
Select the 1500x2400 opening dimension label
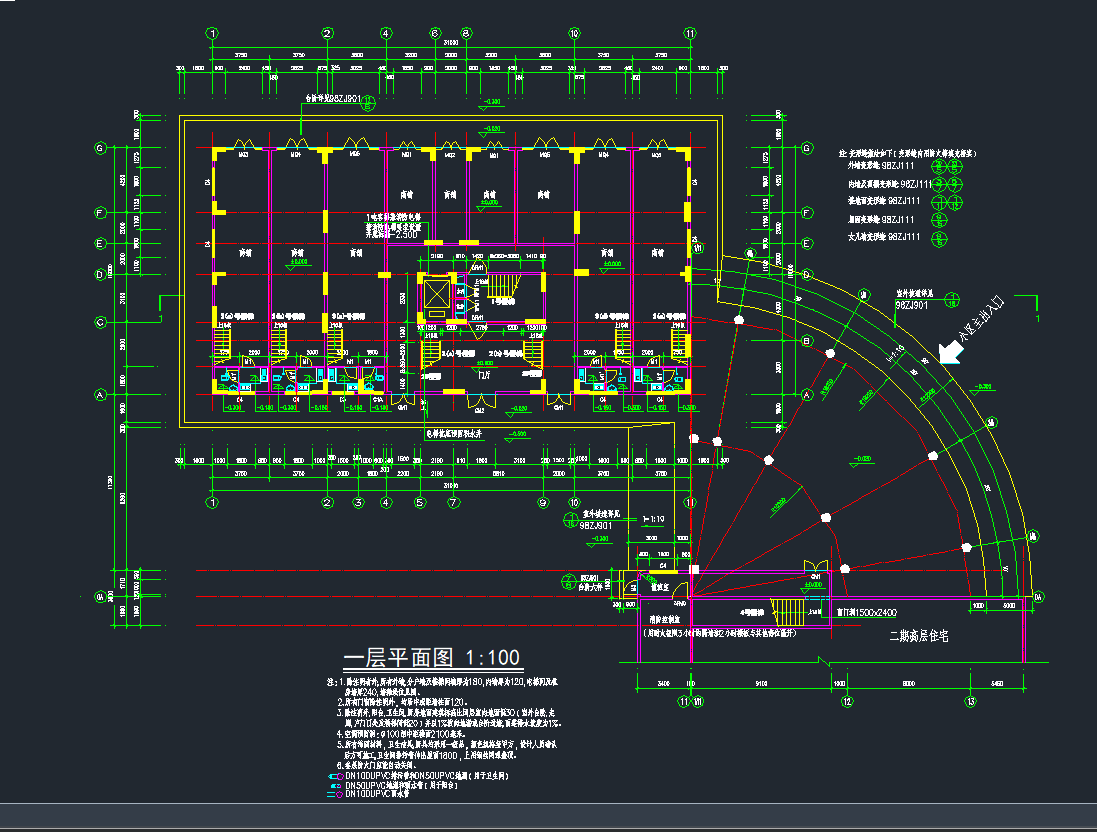tap(868, 612)
